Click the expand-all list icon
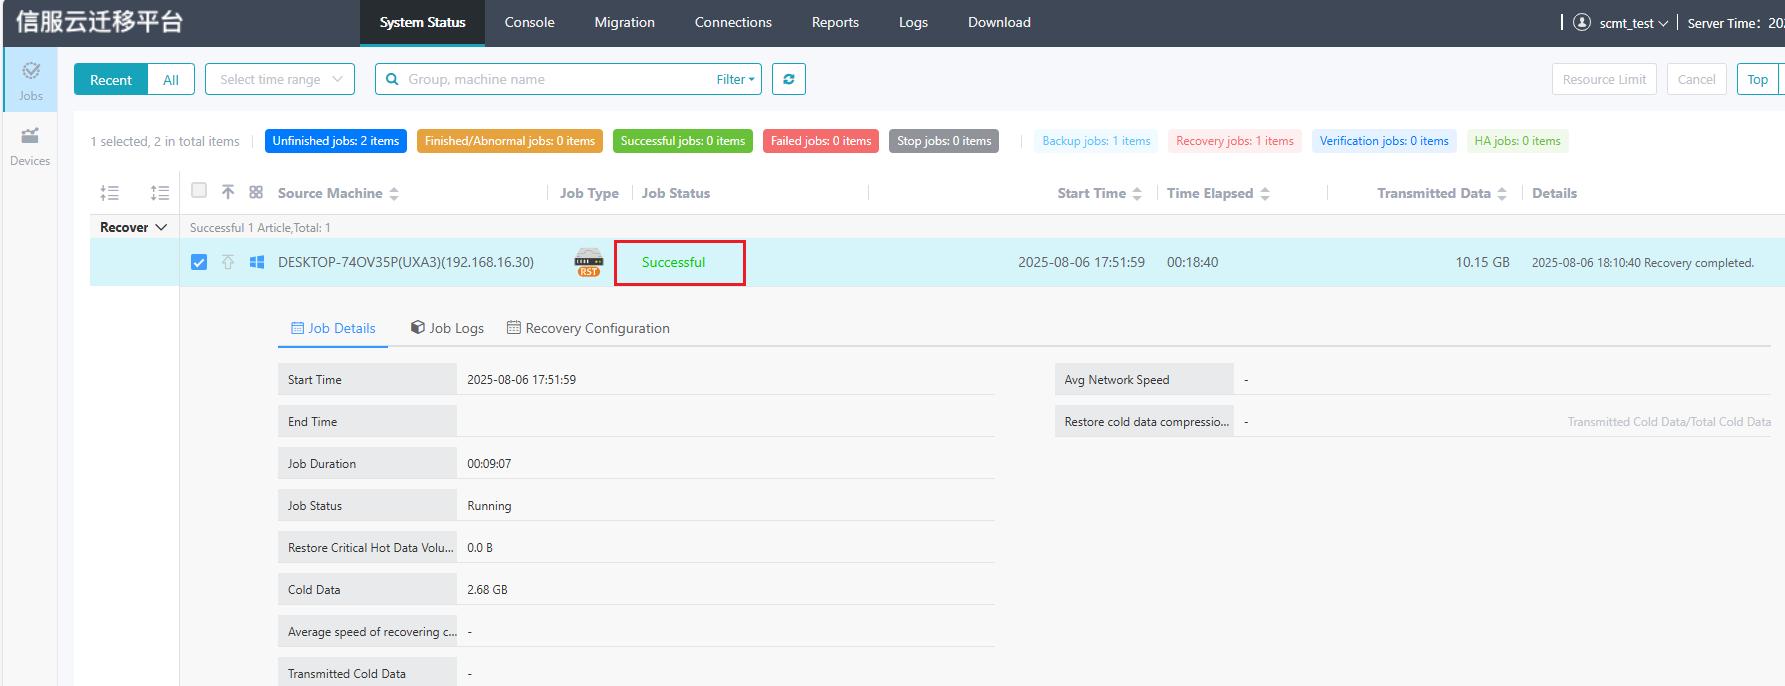This screenshot has width=1785, height=686. click(x=160, y=193)
